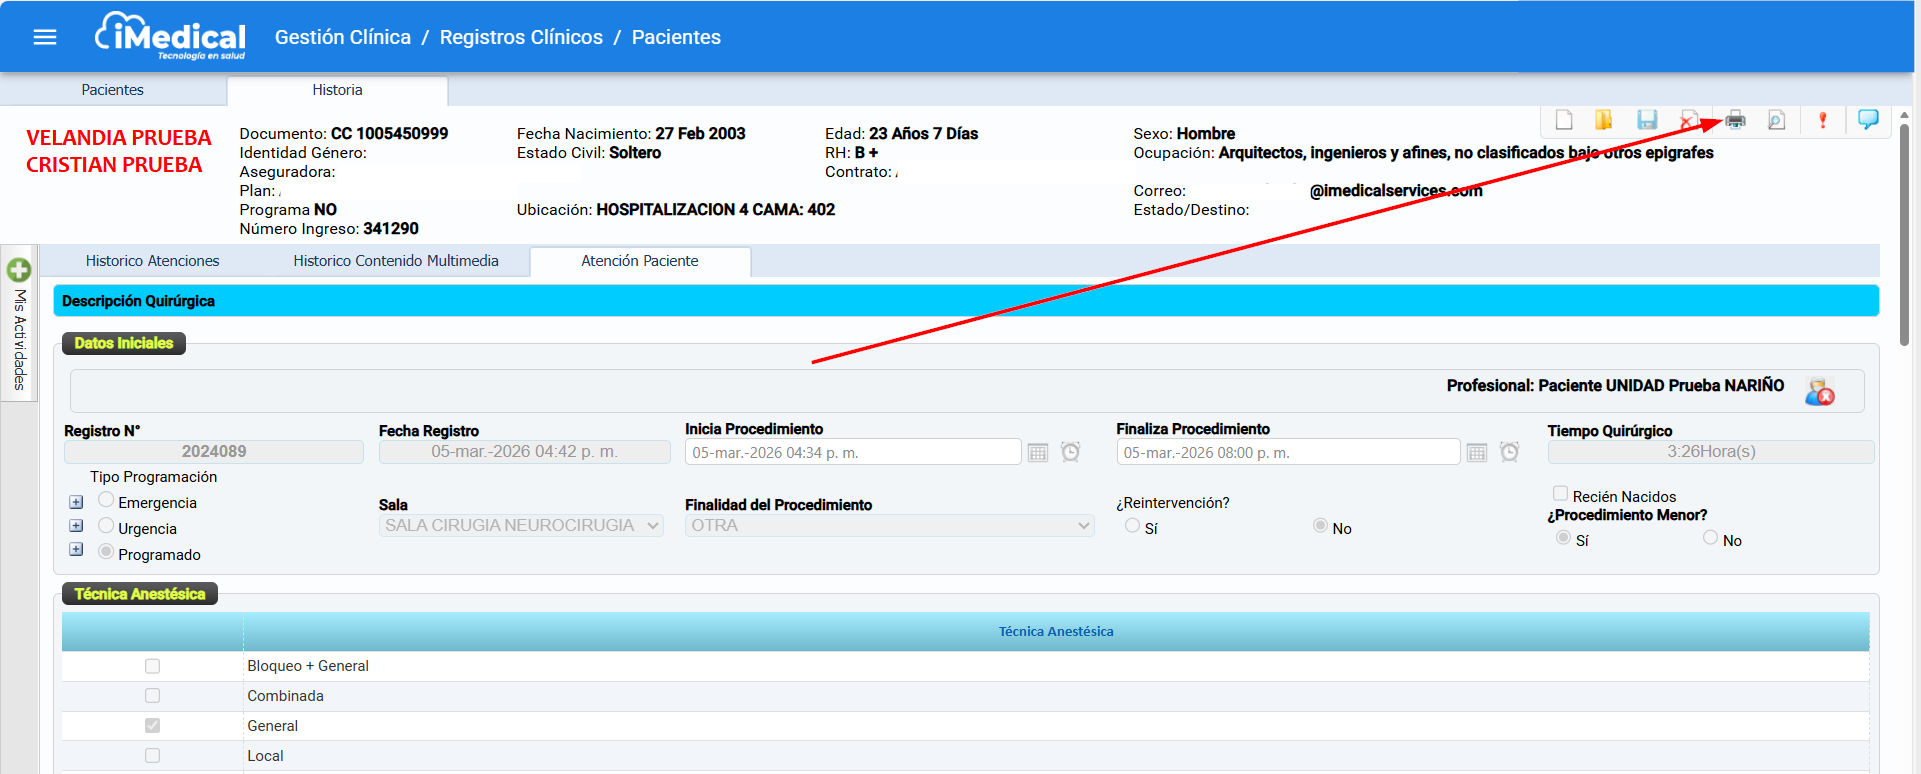
Task: Click the red exclamation alert icon
Action: click(x=1822, y=121)
